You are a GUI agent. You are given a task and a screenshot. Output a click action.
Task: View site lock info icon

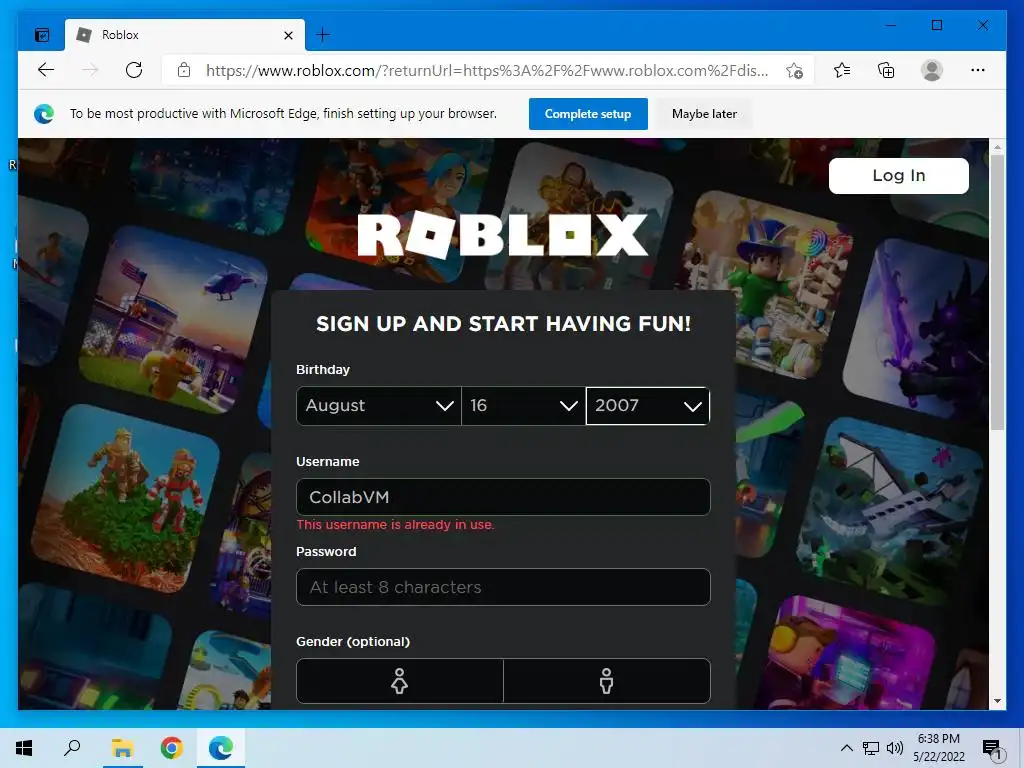point(184,70)
